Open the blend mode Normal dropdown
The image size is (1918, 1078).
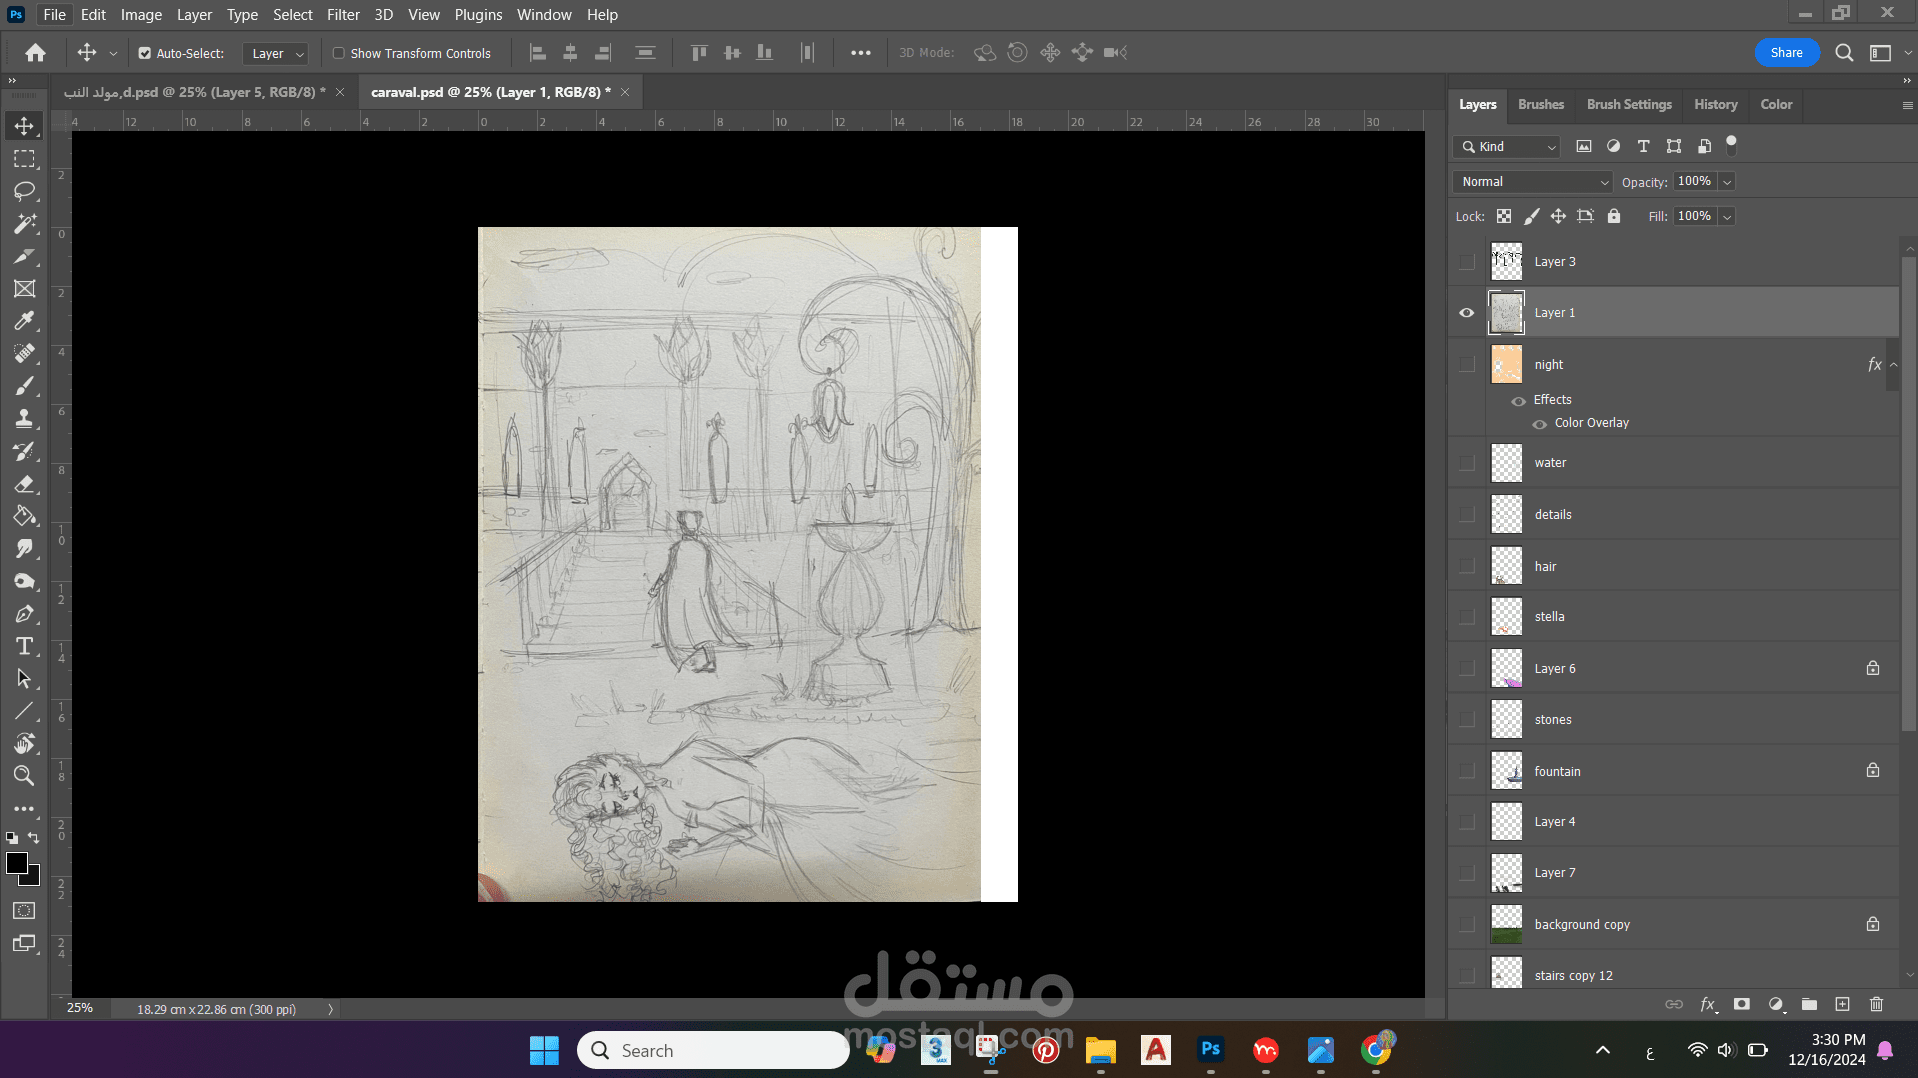(x=1533, y=182)
